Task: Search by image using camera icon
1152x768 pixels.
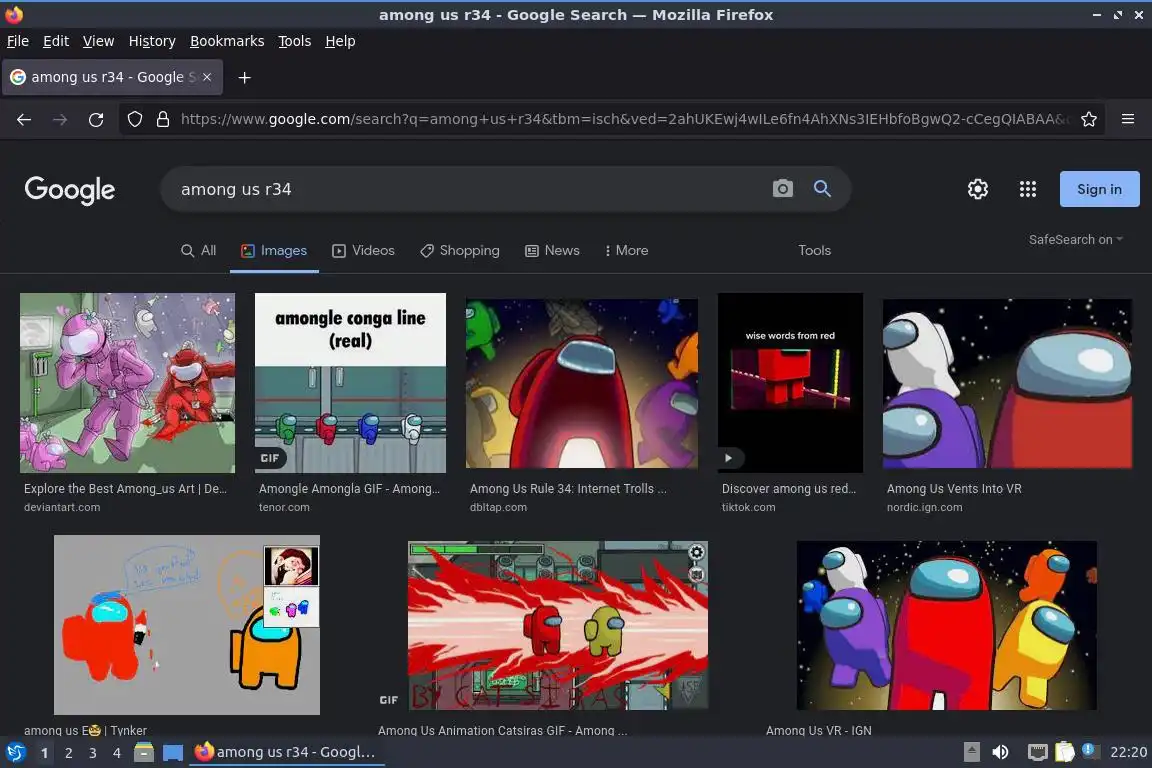Action: (782, 189)
